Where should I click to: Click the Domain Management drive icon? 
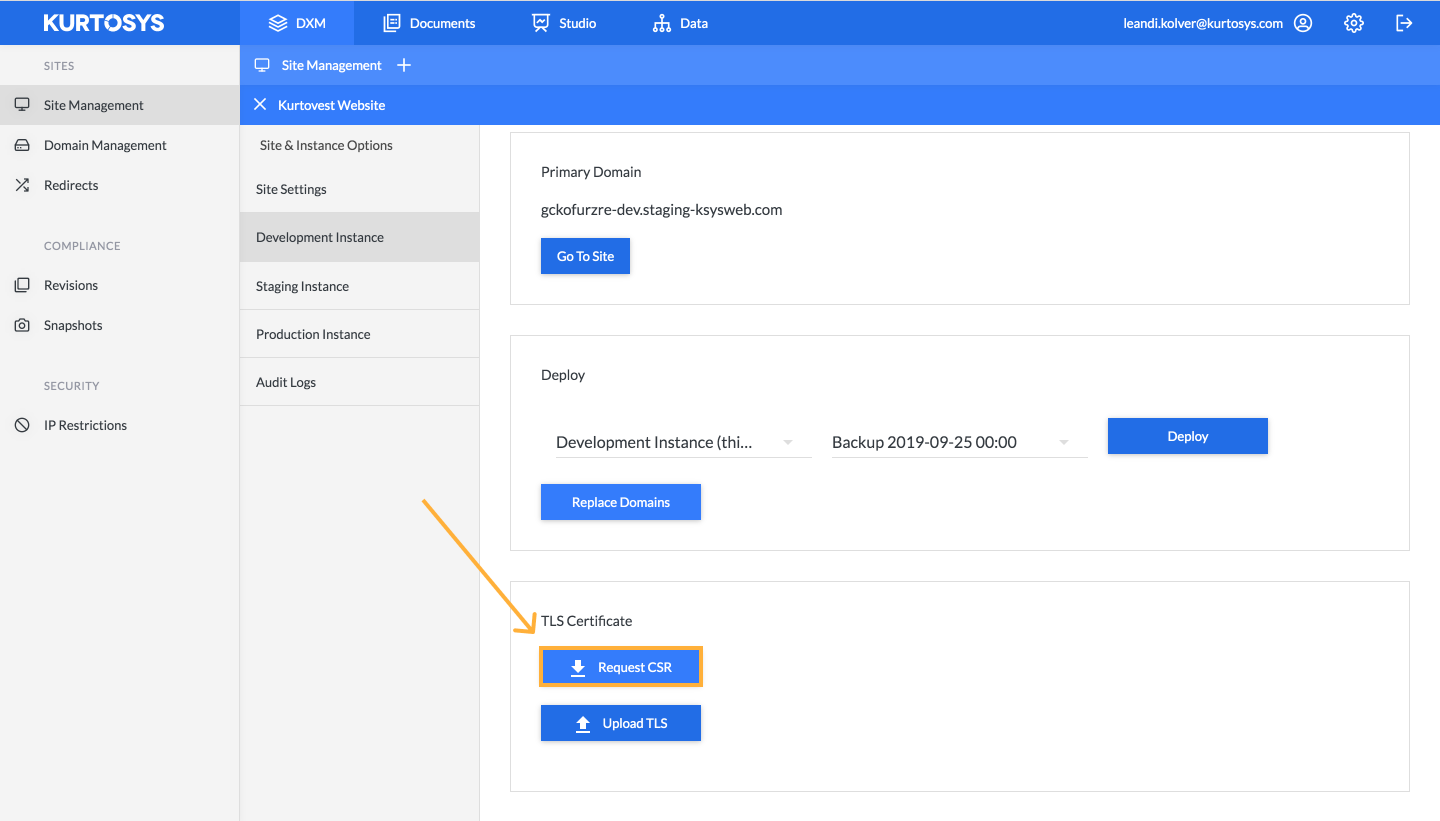(x=22, y=145)
